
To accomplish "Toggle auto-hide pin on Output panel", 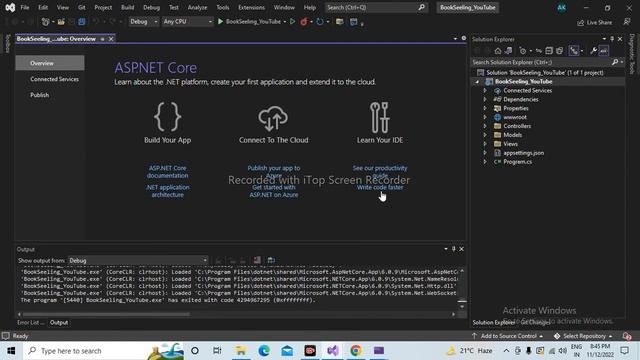I will (x=453, y=249).
